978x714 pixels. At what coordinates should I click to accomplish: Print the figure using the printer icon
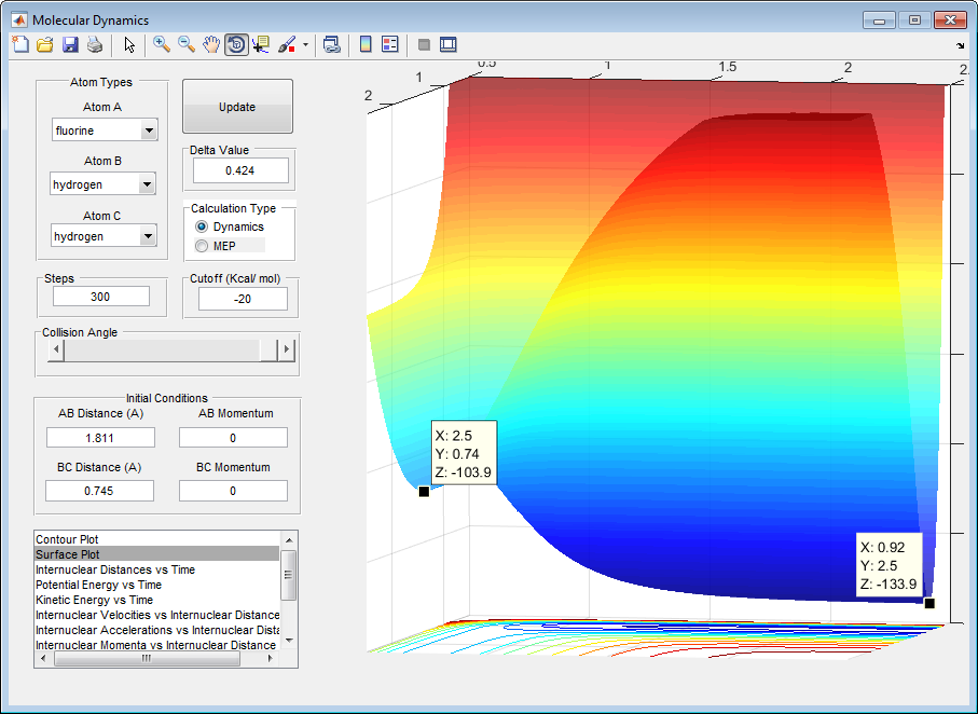click(94, 44)
